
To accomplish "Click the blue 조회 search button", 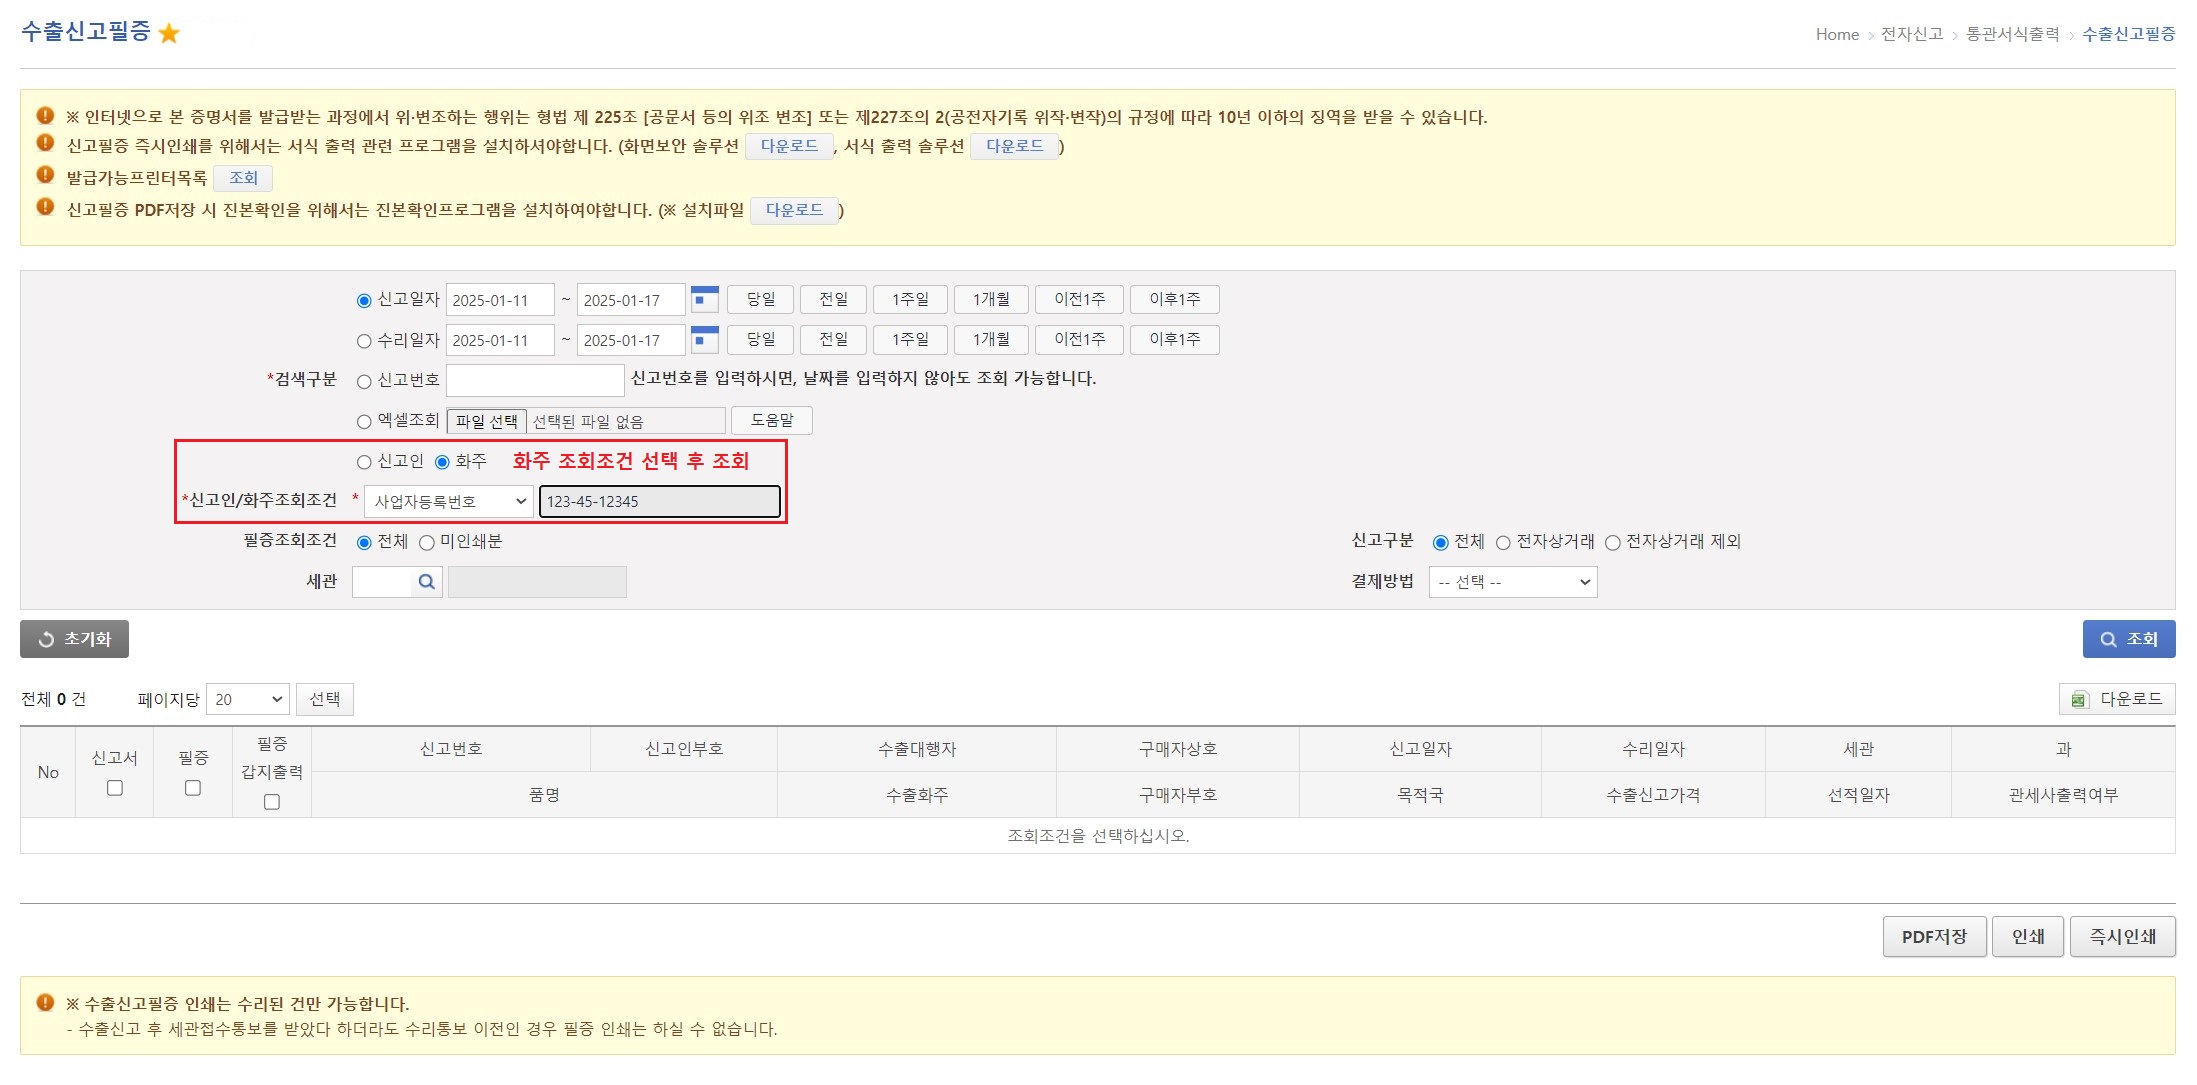I will pos(2128,639).
